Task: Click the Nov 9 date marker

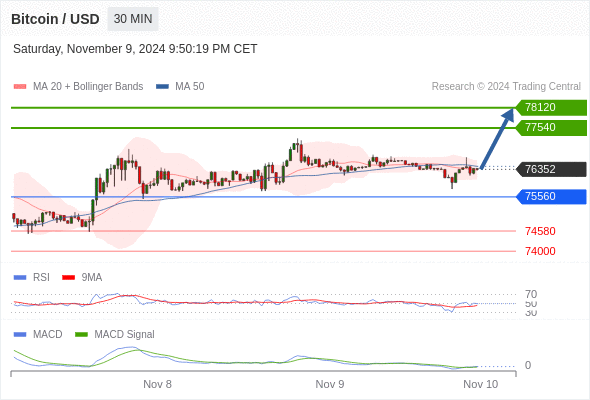Action: 330,384
